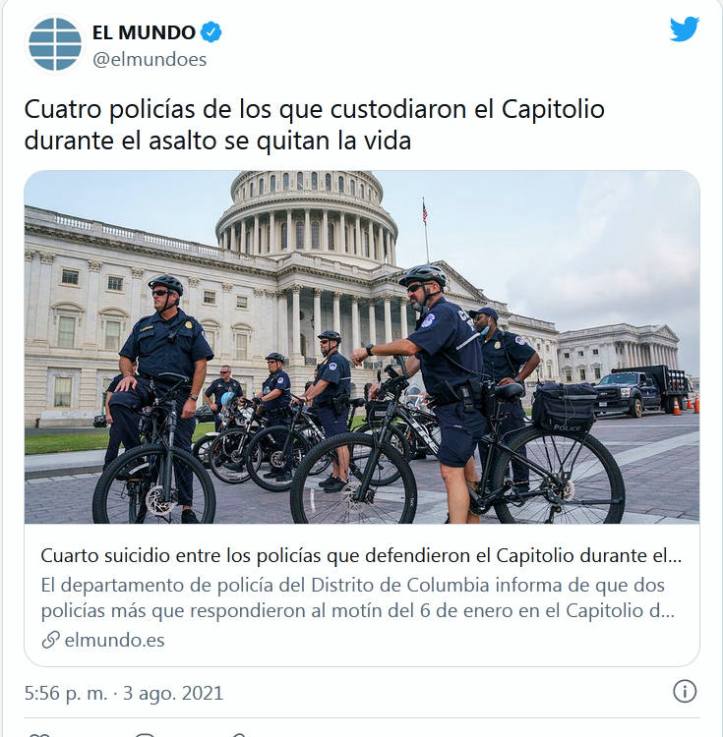Open the El Mundo globe profile avatar
Viewport: 723px width, 737px height.
[55, 45]
